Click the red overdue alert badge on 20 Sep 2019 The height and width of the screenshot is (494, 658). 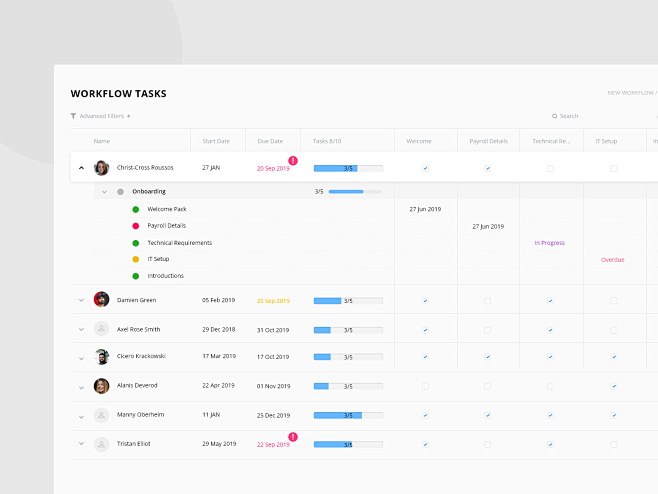pos(293,160)
